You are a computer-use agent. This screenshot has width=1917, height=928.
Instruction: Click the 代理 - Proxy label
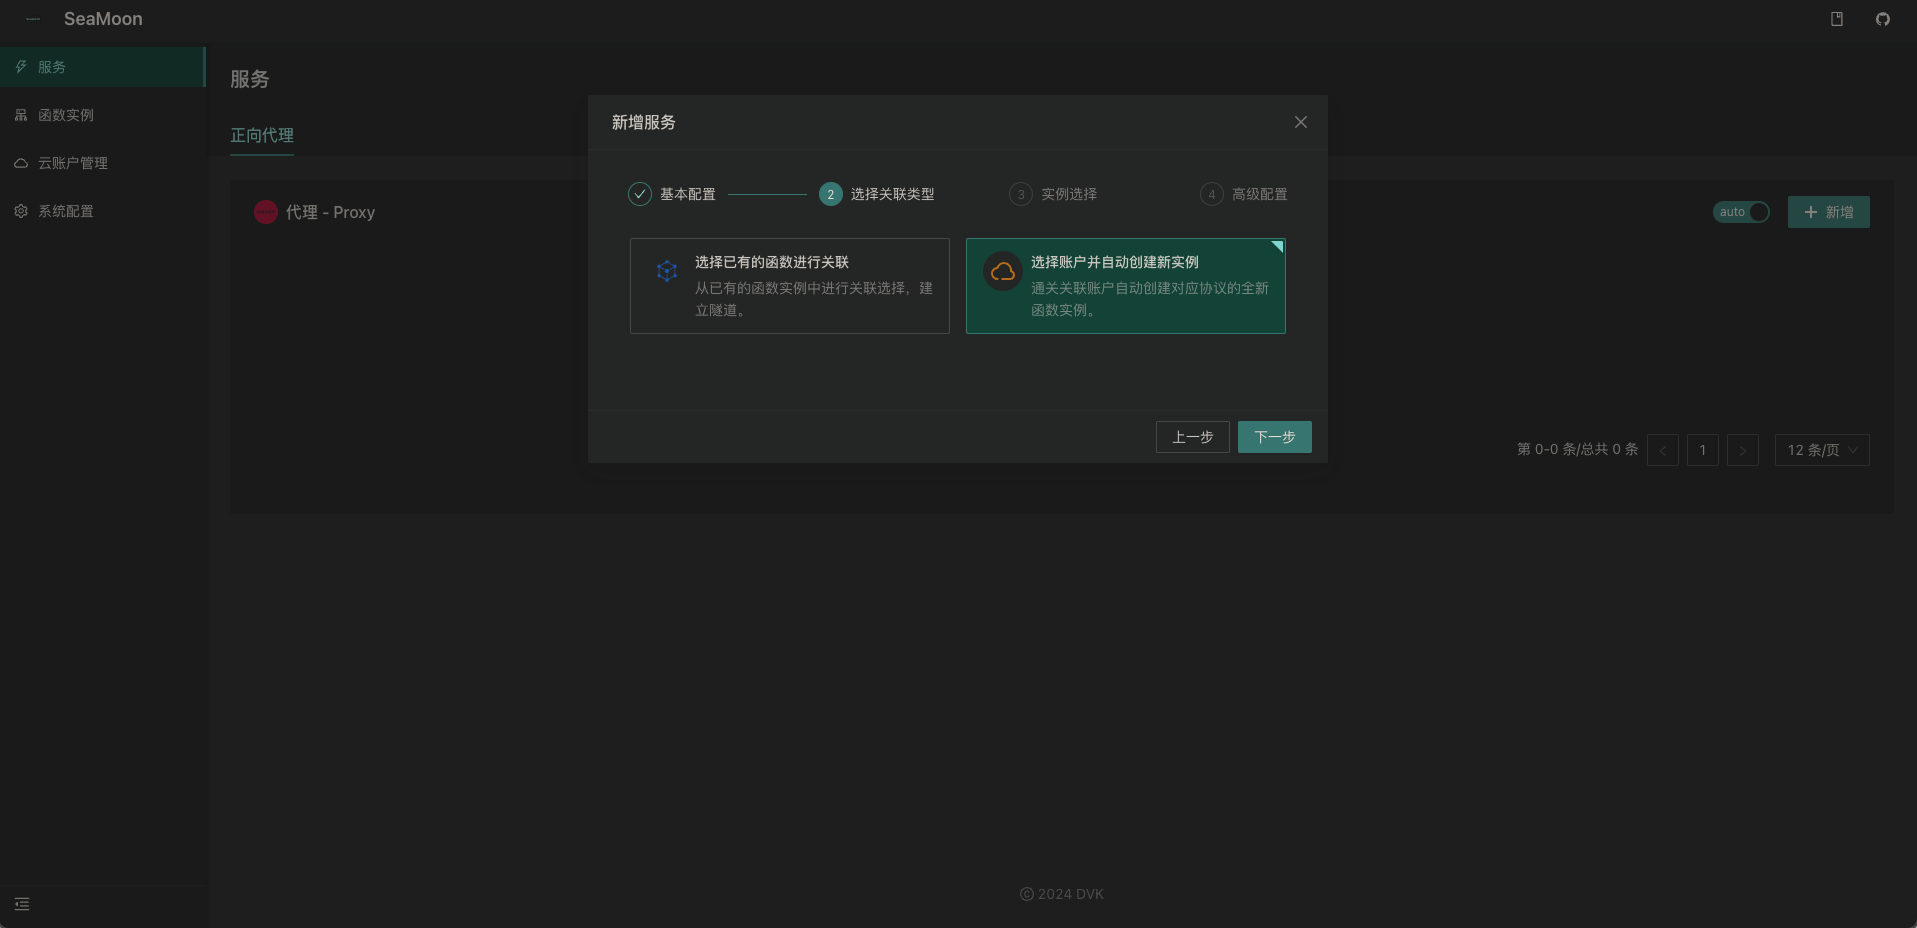(330, 212)
